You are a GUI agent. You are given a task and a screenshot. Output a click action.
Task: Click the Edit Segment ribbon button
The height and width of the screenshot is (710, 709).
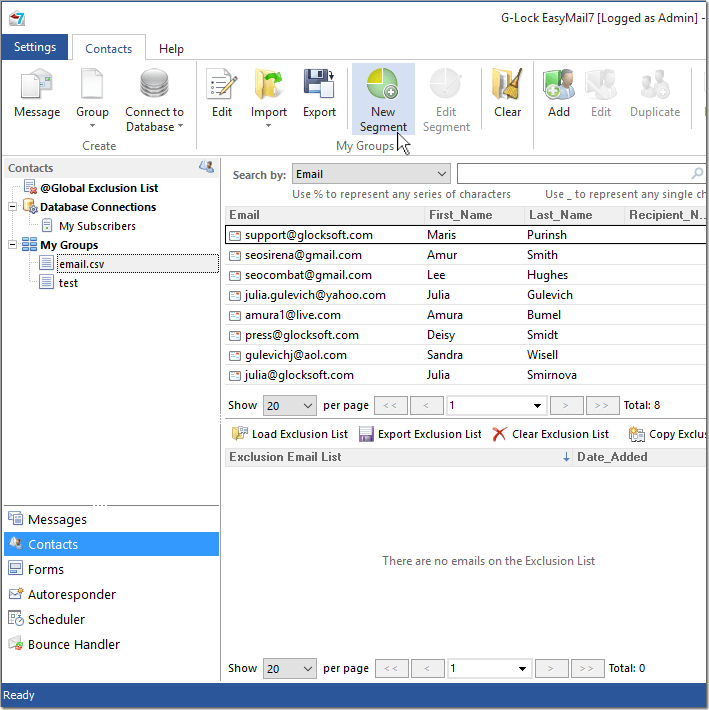[x=446, y=100]
